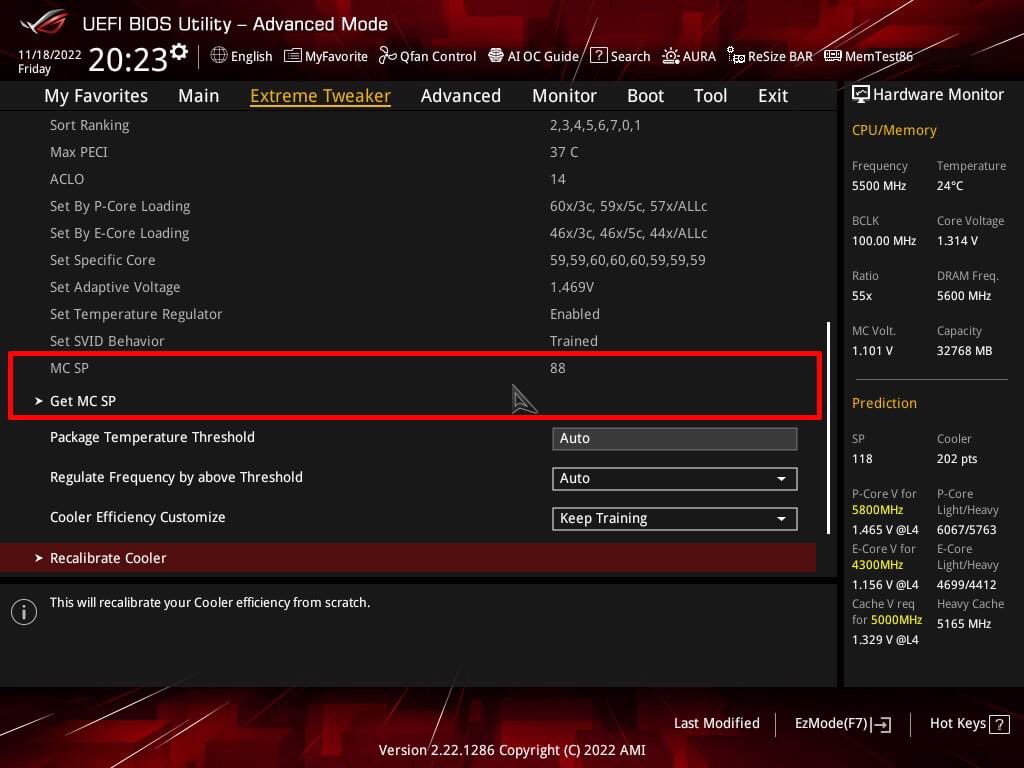Click the Core Voltage 1.314 V reading

(957, 241)
